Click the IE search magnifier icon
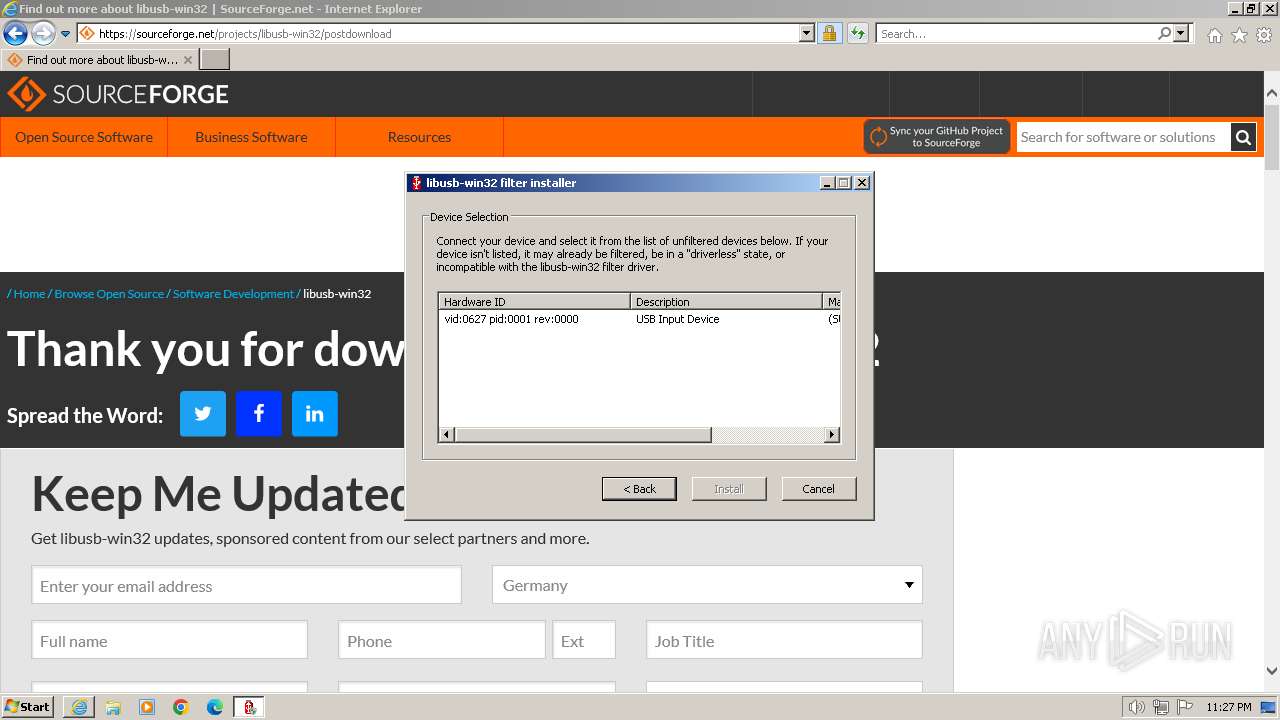This screenshot has width=1280, height=720. (x=1164, y=33)
